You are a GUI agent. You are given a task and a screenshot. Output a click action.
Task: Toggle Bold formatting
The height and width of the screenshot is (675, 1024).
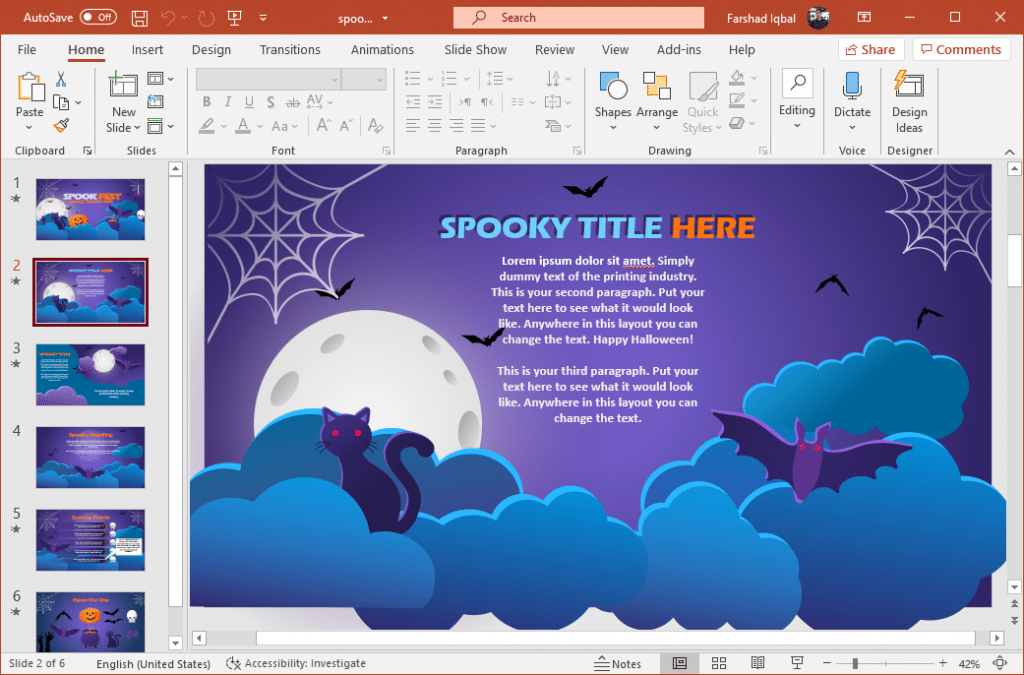pyautogui.click(x=206, y=101)
